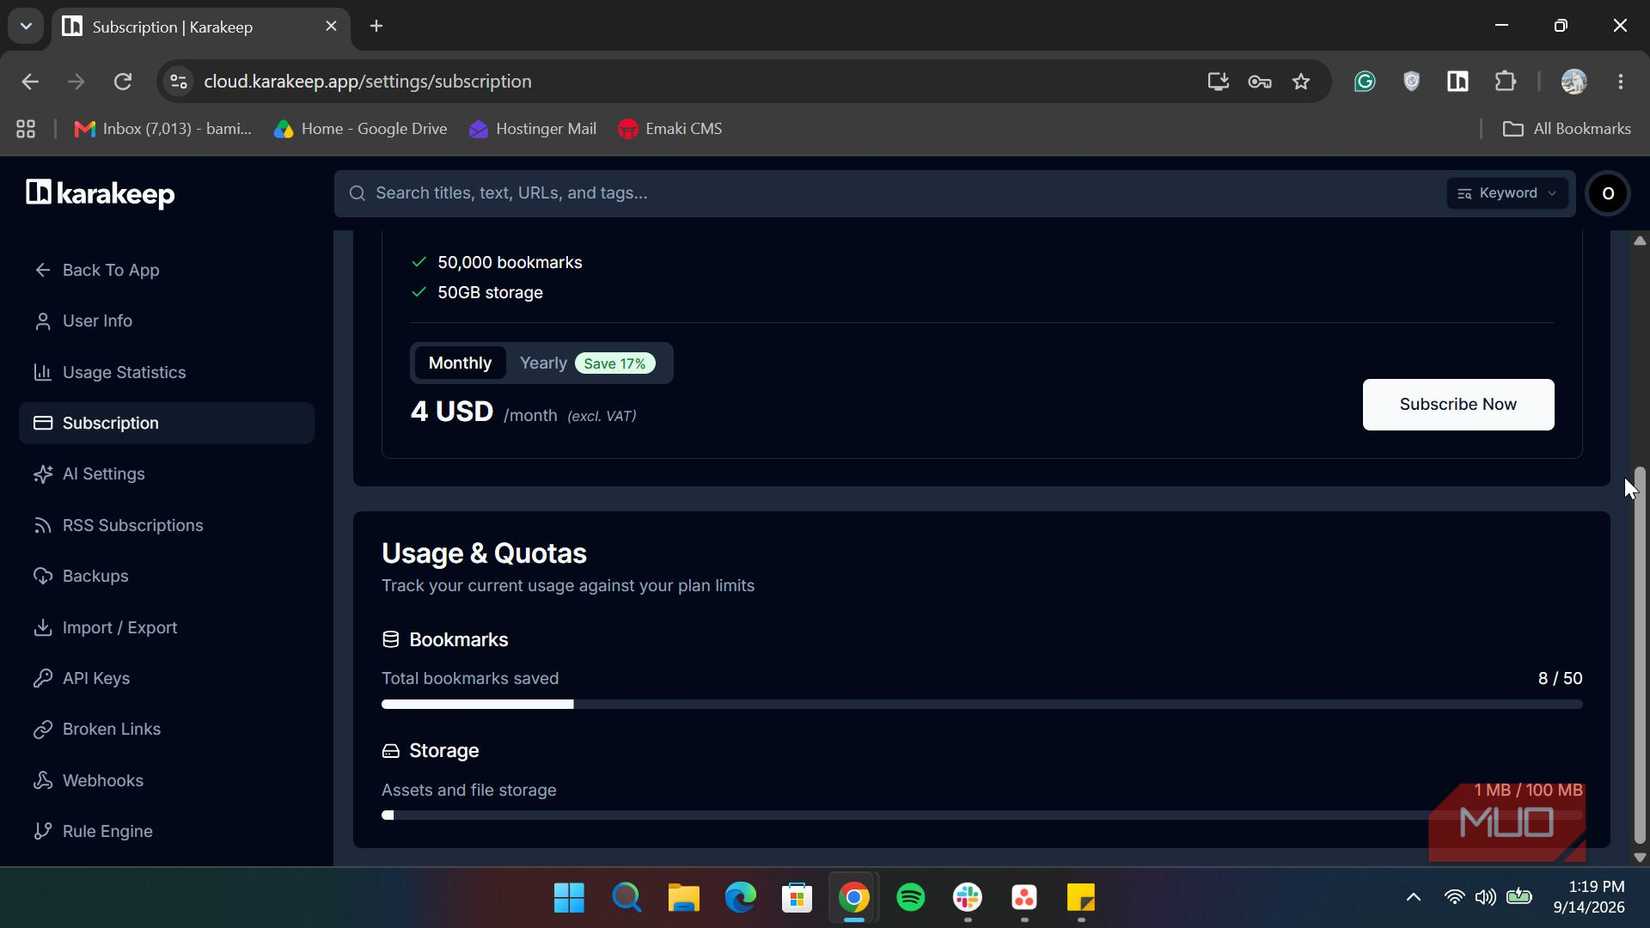Open the Grammarly extension icon
1650x928 pixels.
pos(1364,81)
